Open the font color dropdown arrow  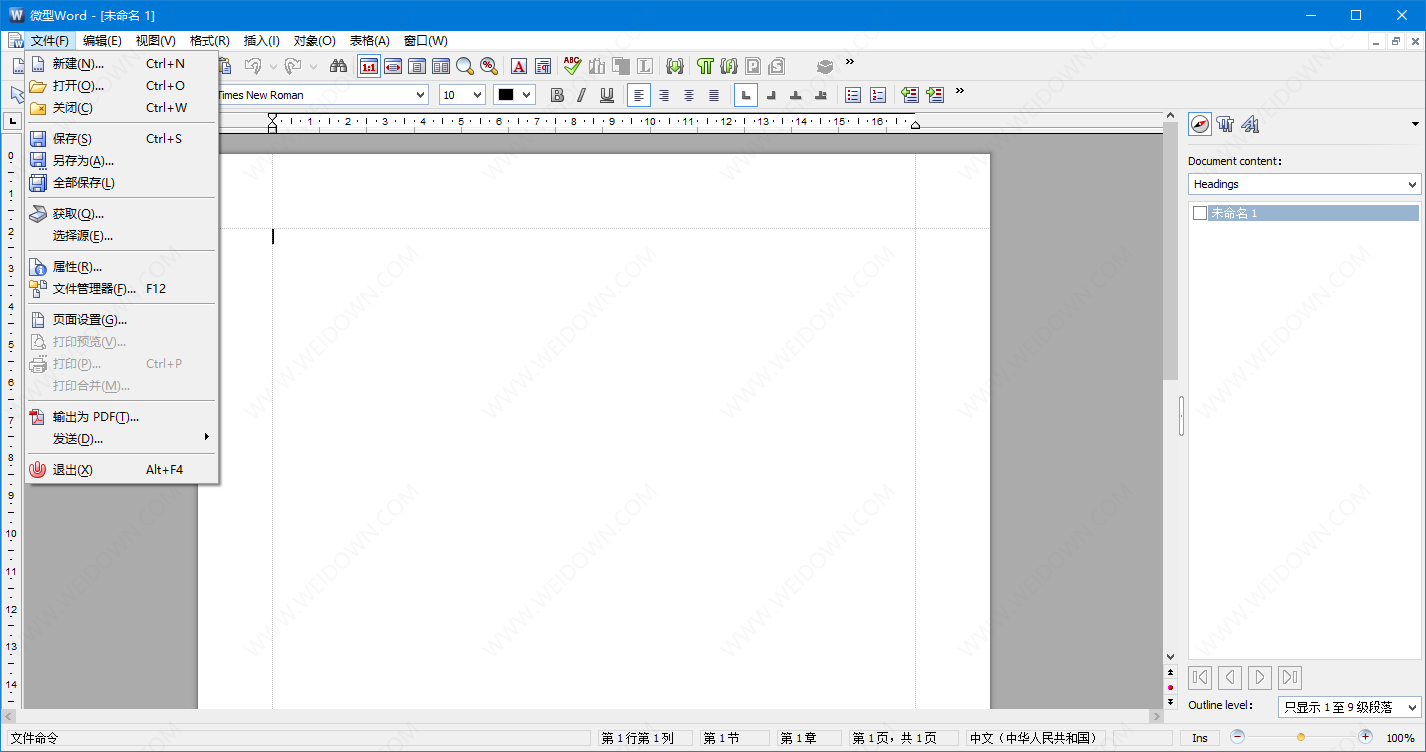click(x=527, y=95)
